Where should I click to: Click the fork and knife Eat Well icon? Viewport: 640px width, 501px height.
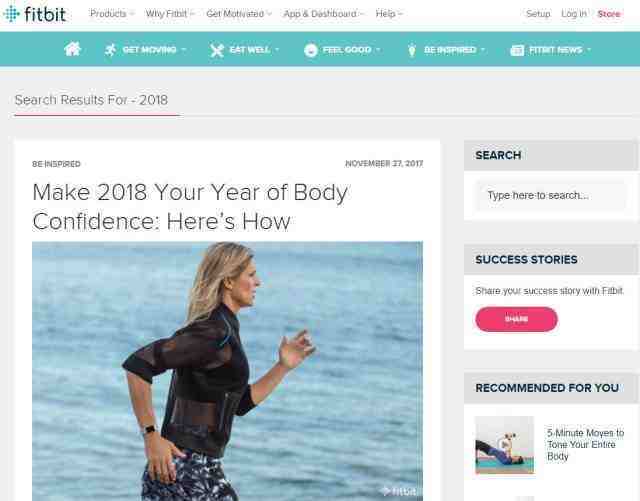217,50
